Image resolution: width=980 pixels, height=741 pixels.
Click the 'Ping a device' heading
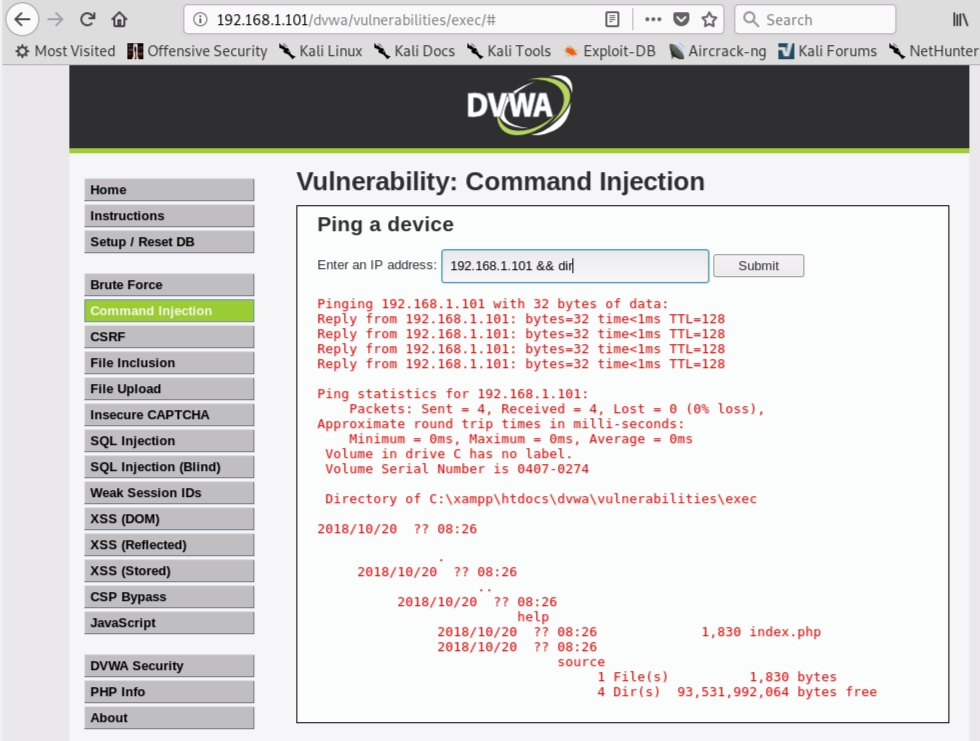click(386, 224)
